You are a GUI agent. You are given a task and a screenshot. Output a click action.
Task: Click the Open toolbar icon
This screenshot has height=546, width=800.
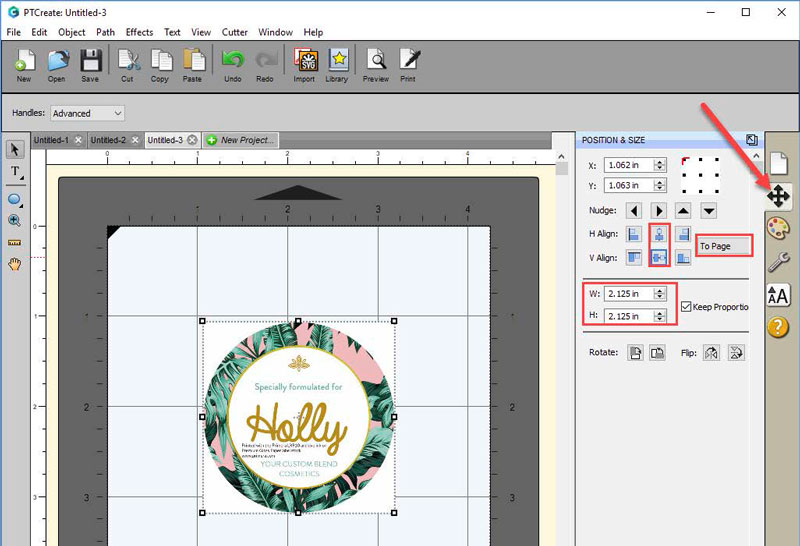[57, 65]
